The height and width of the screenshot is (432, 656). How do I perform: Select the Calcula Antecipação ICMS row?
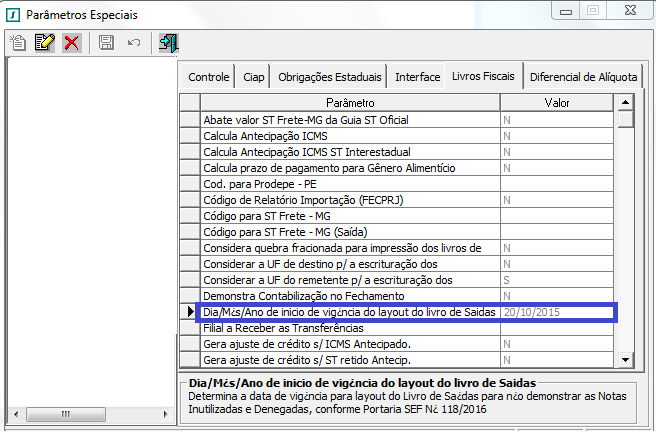pos(350,136)
